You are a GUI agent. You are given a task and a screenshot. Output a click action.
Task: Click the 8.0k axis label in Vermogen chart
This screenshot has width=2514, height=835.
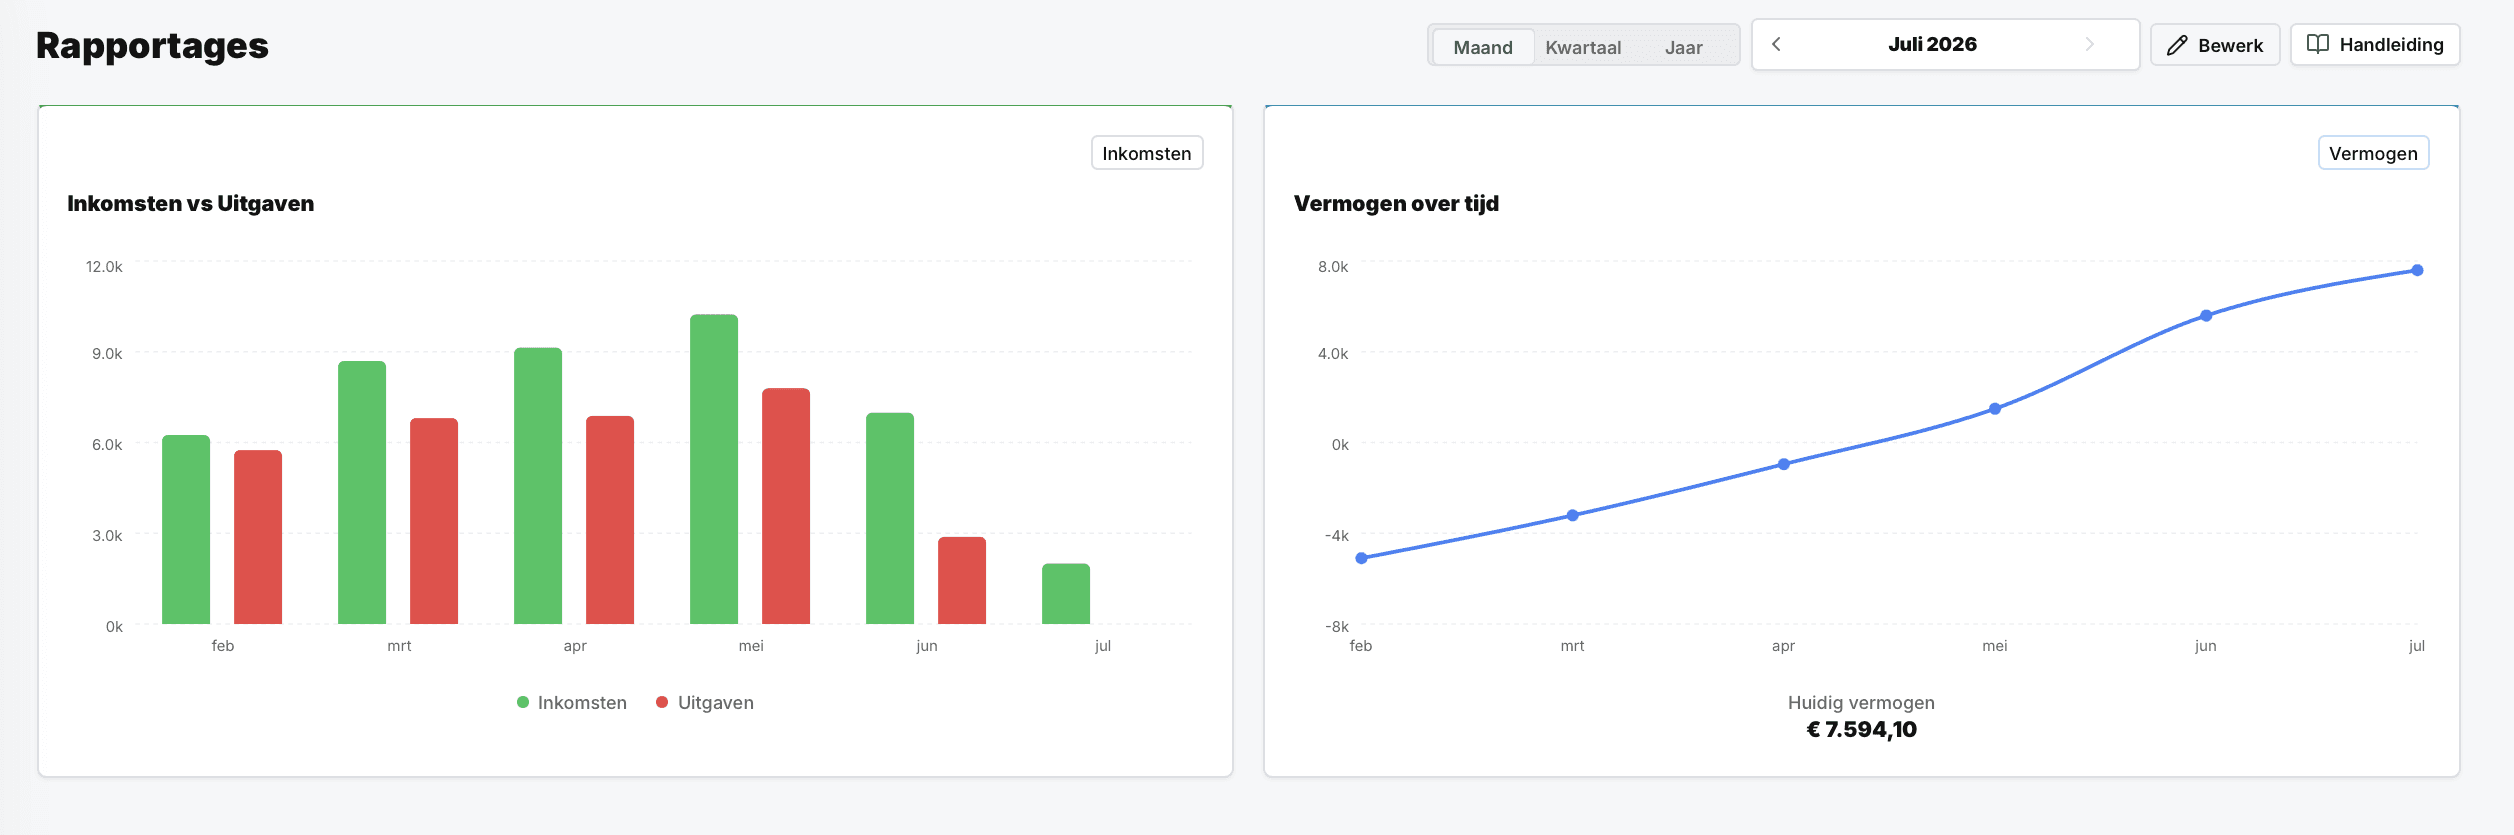click(x=1333, y=266)
